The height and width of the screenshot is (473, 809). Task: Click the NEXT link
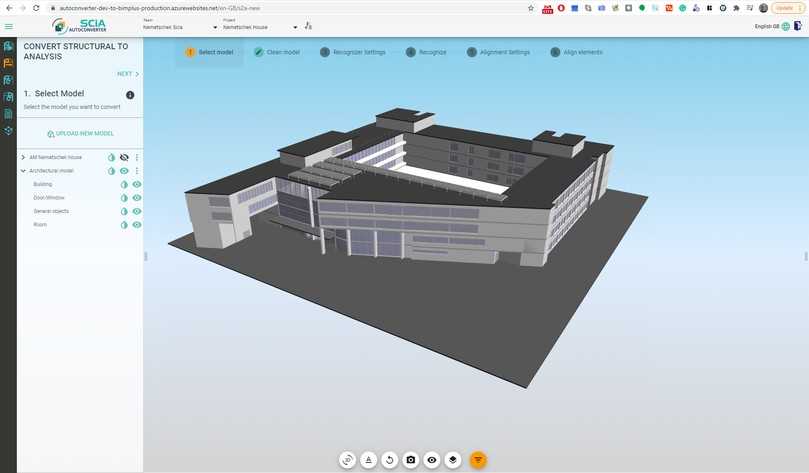pyautogui.click(x=127, y=74)
